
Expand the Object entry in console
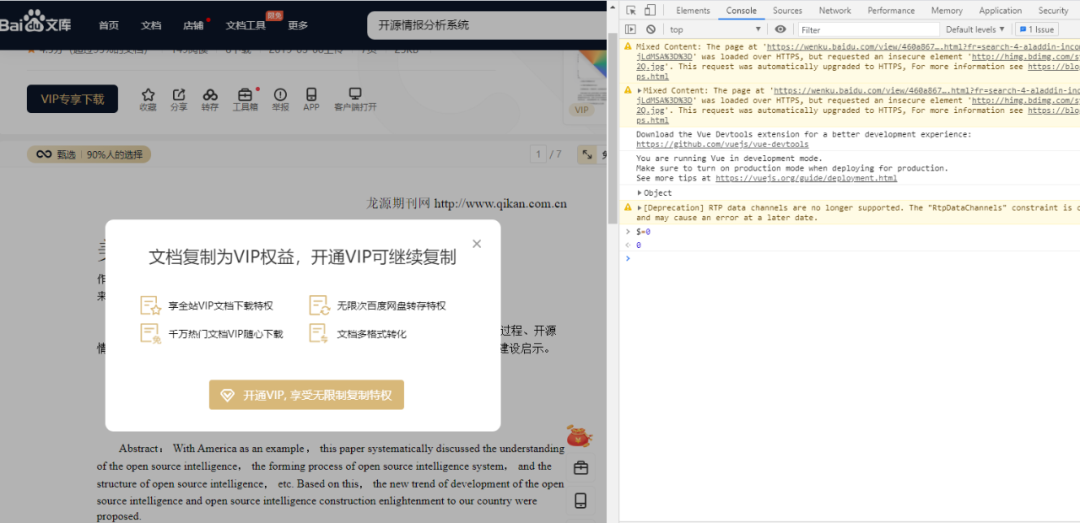pyautogui.click(x=640, y=193)
